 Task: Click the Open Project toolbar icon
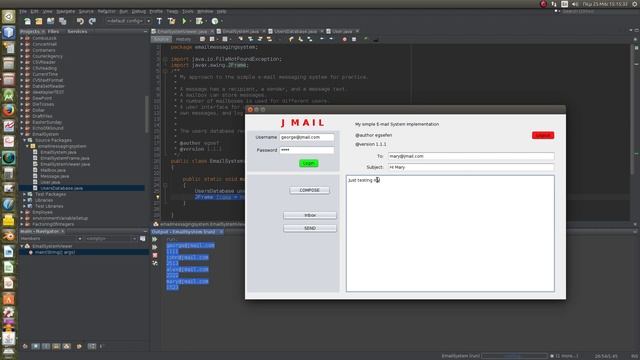pos(51,21)
